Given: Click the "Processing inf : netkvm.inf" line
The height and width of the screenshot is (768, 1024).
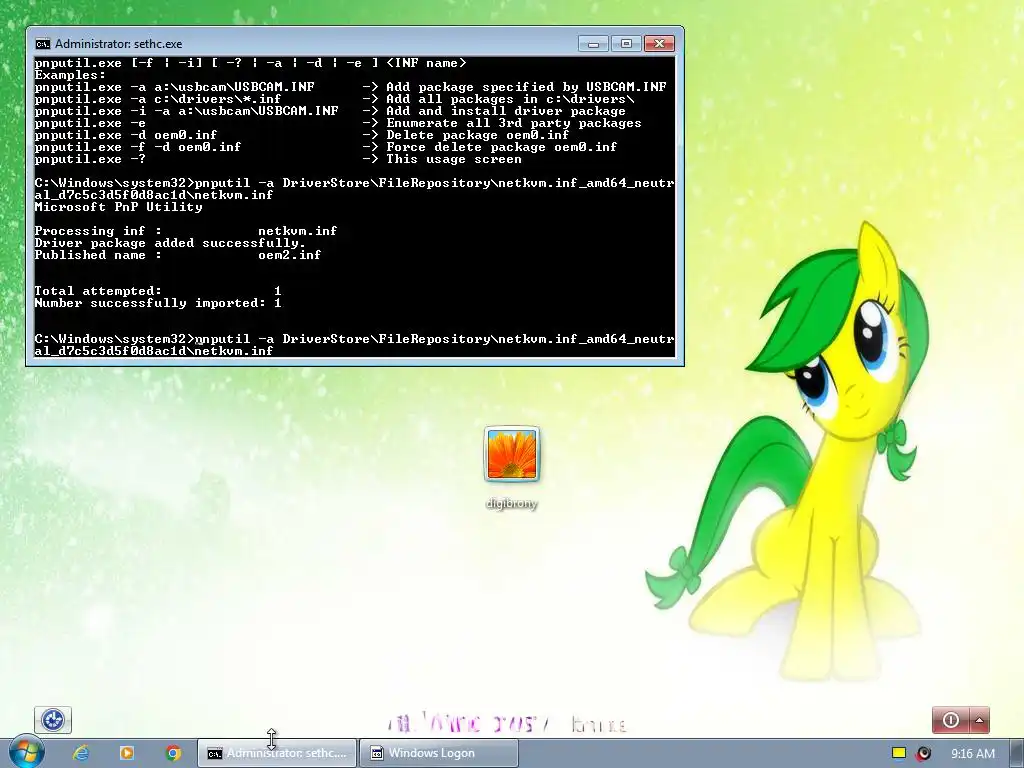Looking at the screenshot, I should pyautogui.click(x=186, y=231).
